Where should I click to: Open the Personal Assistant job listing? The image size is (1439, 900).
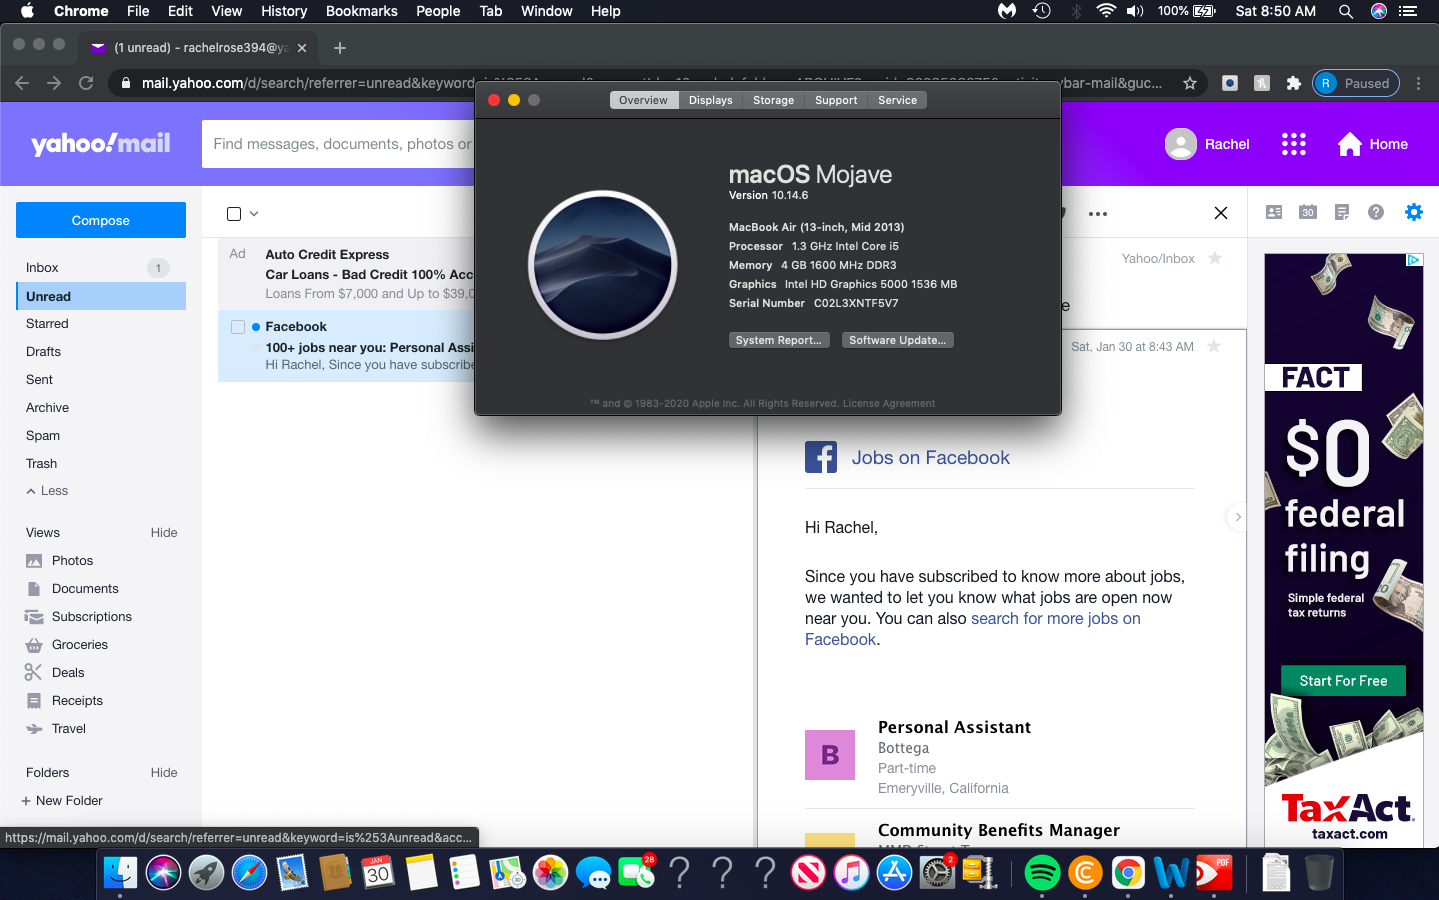pos(954,727)
